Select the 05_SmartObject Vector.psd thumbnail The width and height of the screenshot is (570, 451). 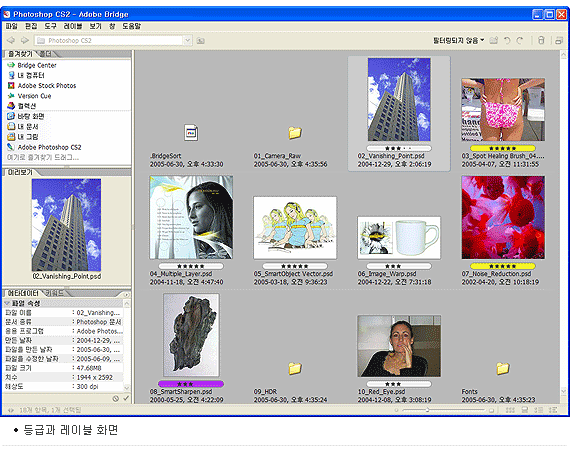pos(295,227)
